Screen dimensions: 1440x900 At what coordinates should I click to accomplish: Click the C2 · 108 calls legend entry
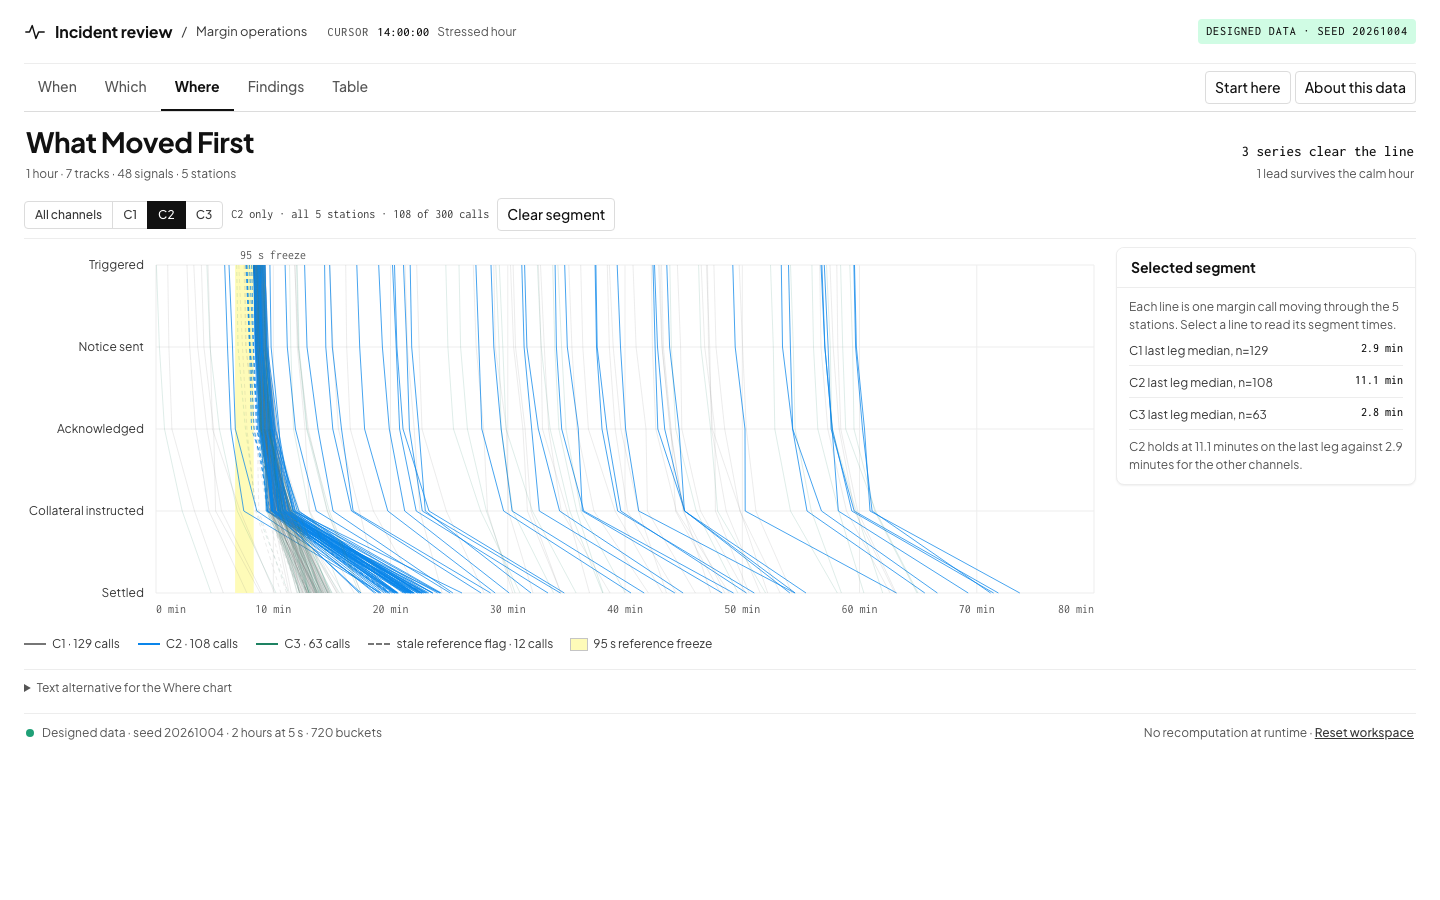point(188,644)
